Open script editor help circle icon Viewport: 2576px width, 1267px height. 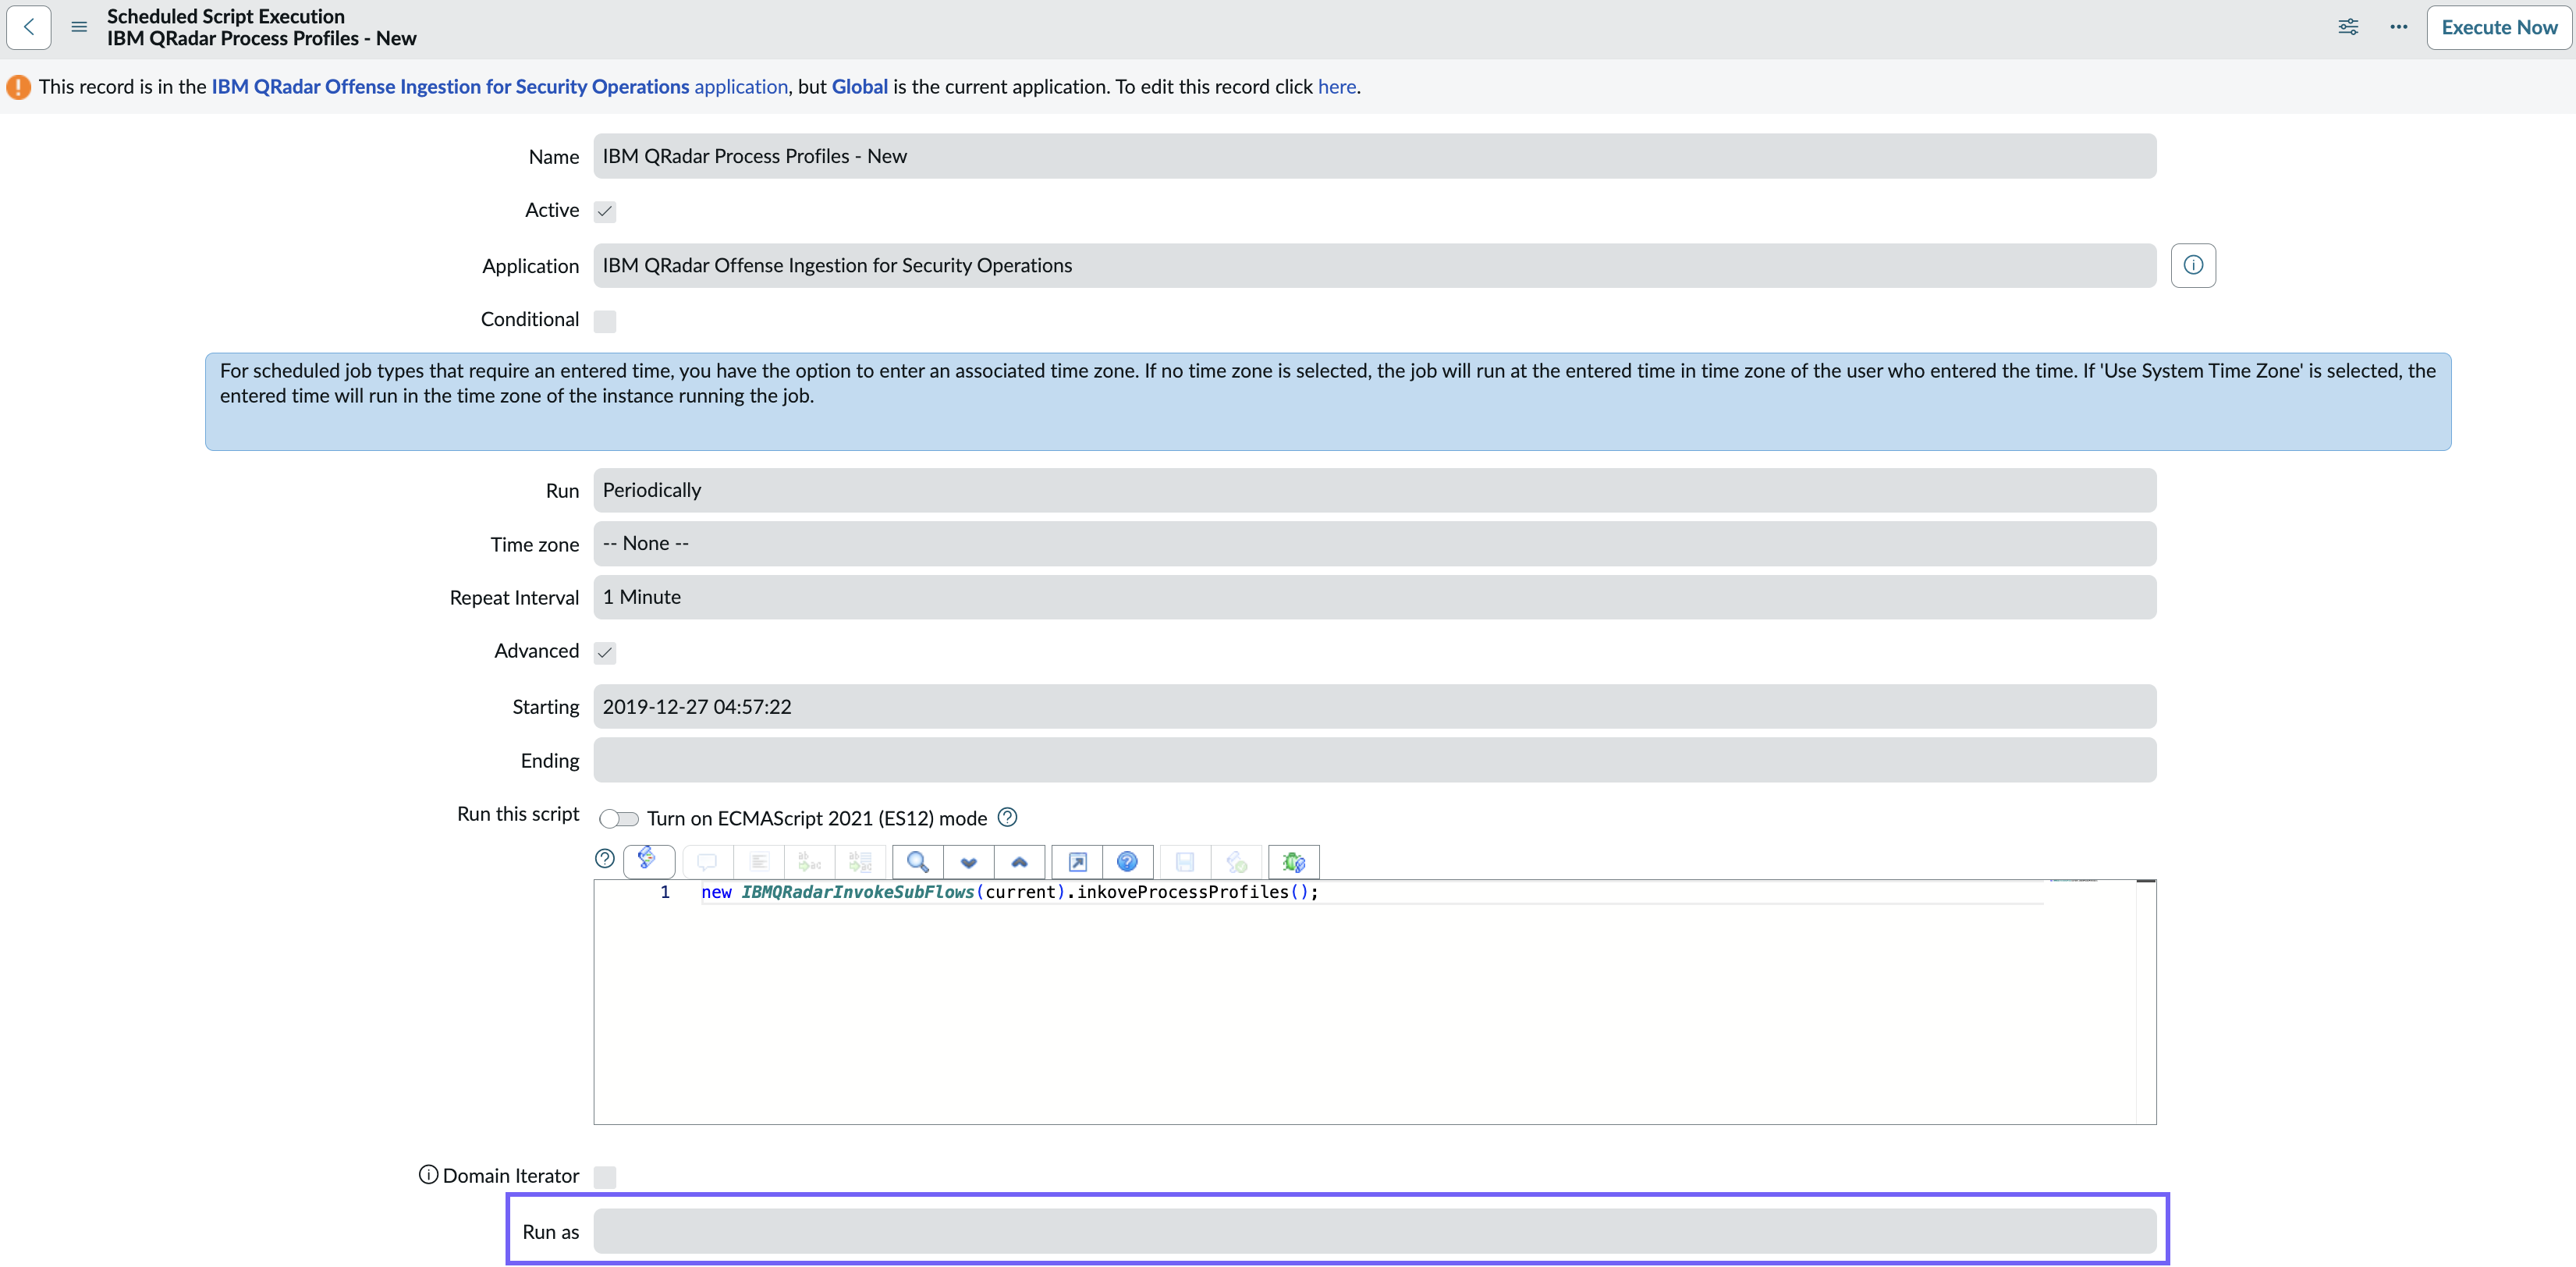[605, 858]
